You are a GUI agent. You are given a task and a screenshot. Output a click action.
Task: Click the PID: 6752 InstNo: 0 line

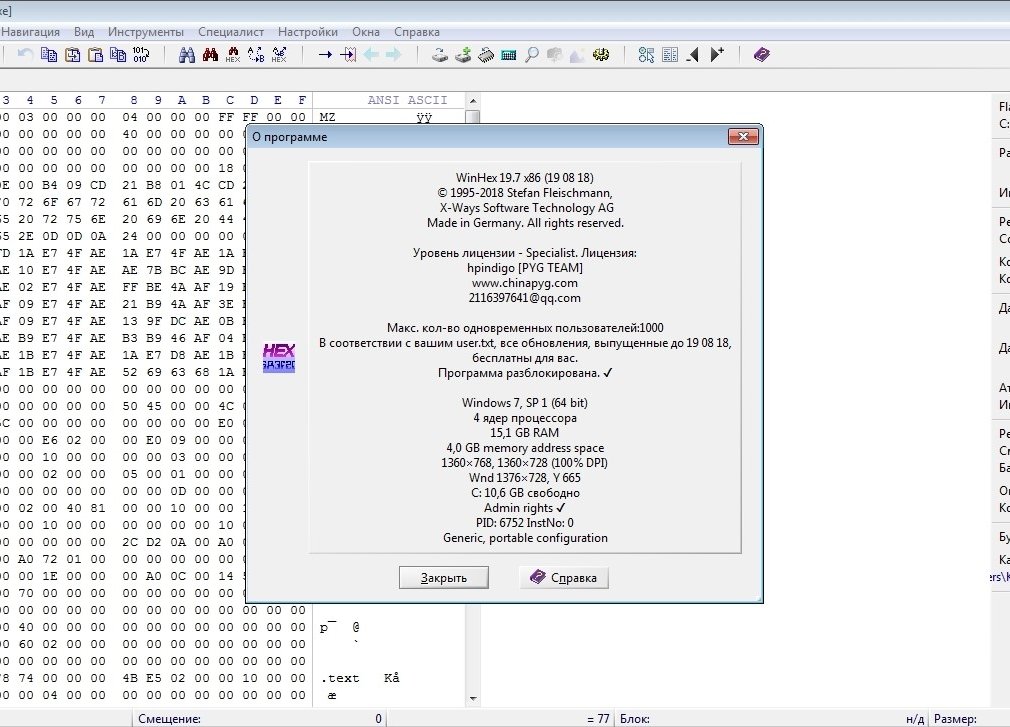pos(525,523)
